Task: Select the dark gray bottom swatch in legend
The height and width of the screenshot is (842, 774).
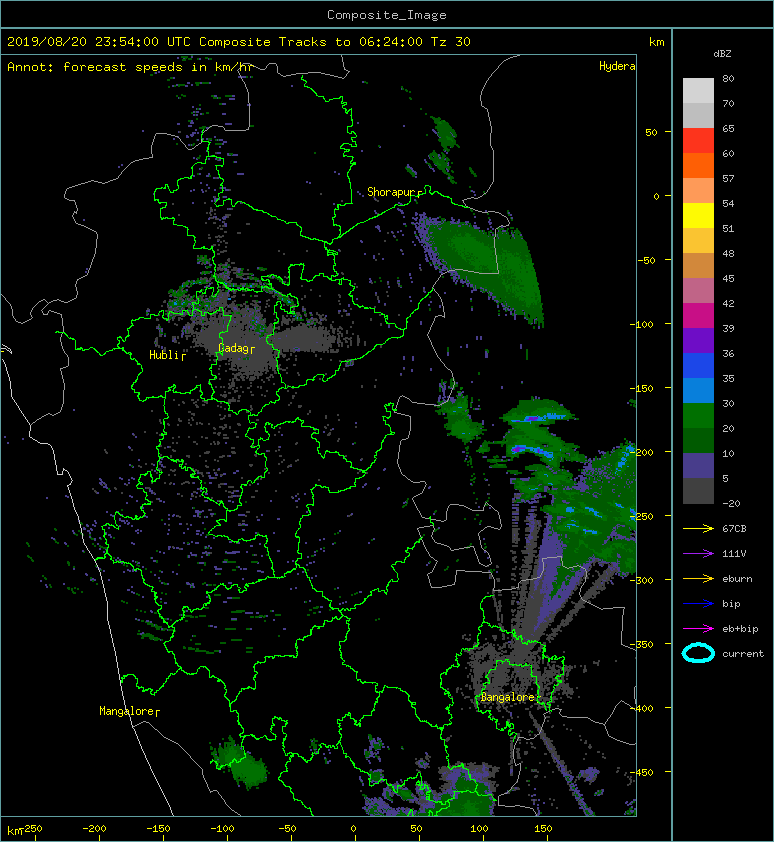Action: [698, 491]
